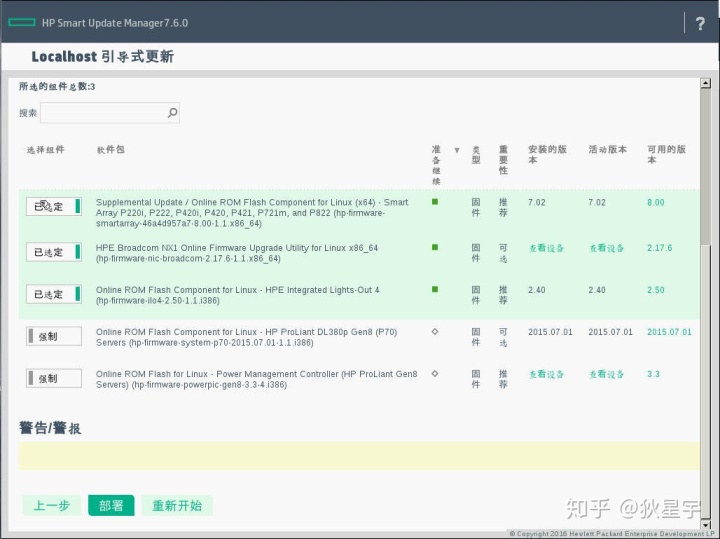Click available version 8.00 link
This screenshot has height=539, width=720.
coord(656,202)
